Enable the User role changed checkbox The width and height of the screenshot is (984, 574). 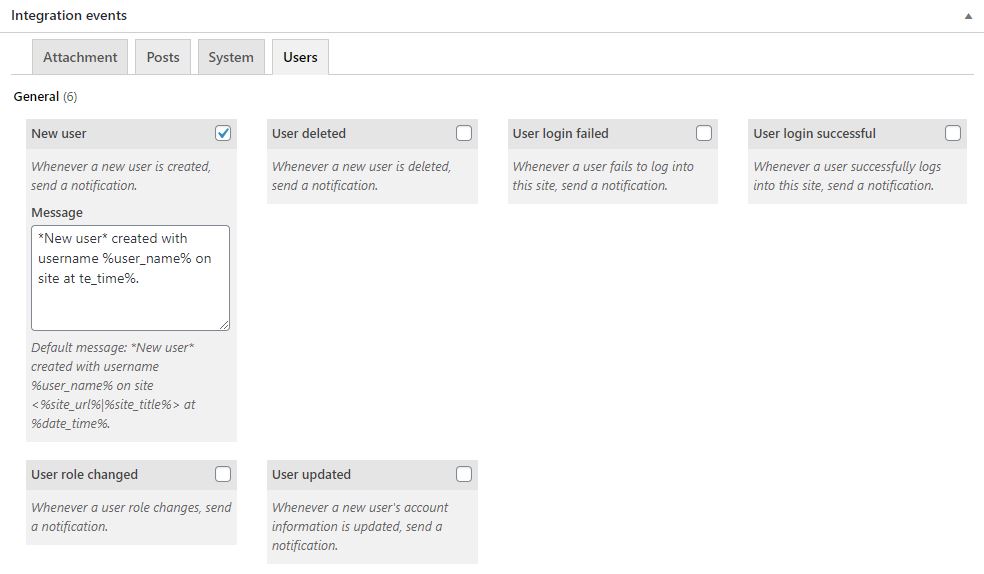[x=223, y=474]
